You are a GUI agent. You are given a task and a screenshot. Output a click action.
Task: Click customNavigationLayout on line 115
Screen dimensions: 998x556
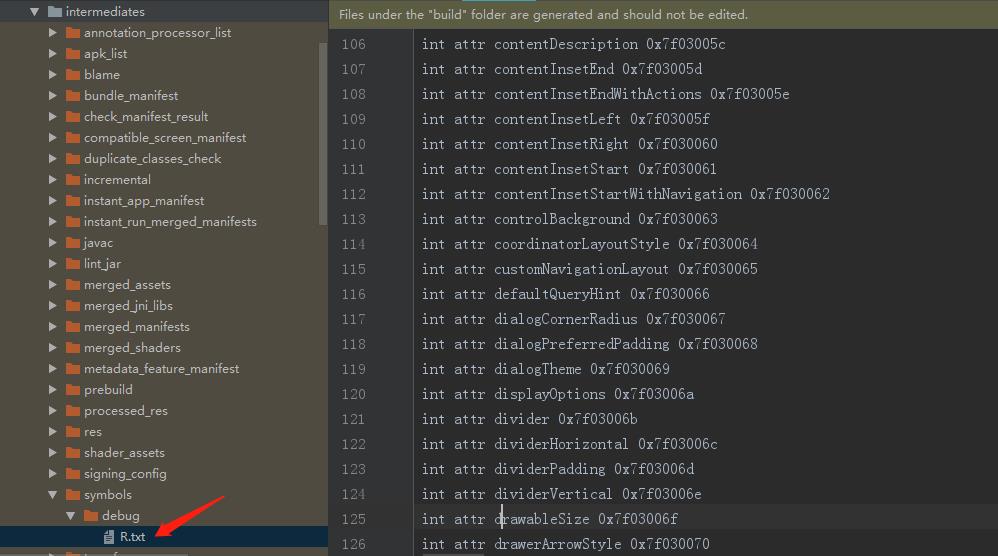pyautogui.click(x=582, y=269)
